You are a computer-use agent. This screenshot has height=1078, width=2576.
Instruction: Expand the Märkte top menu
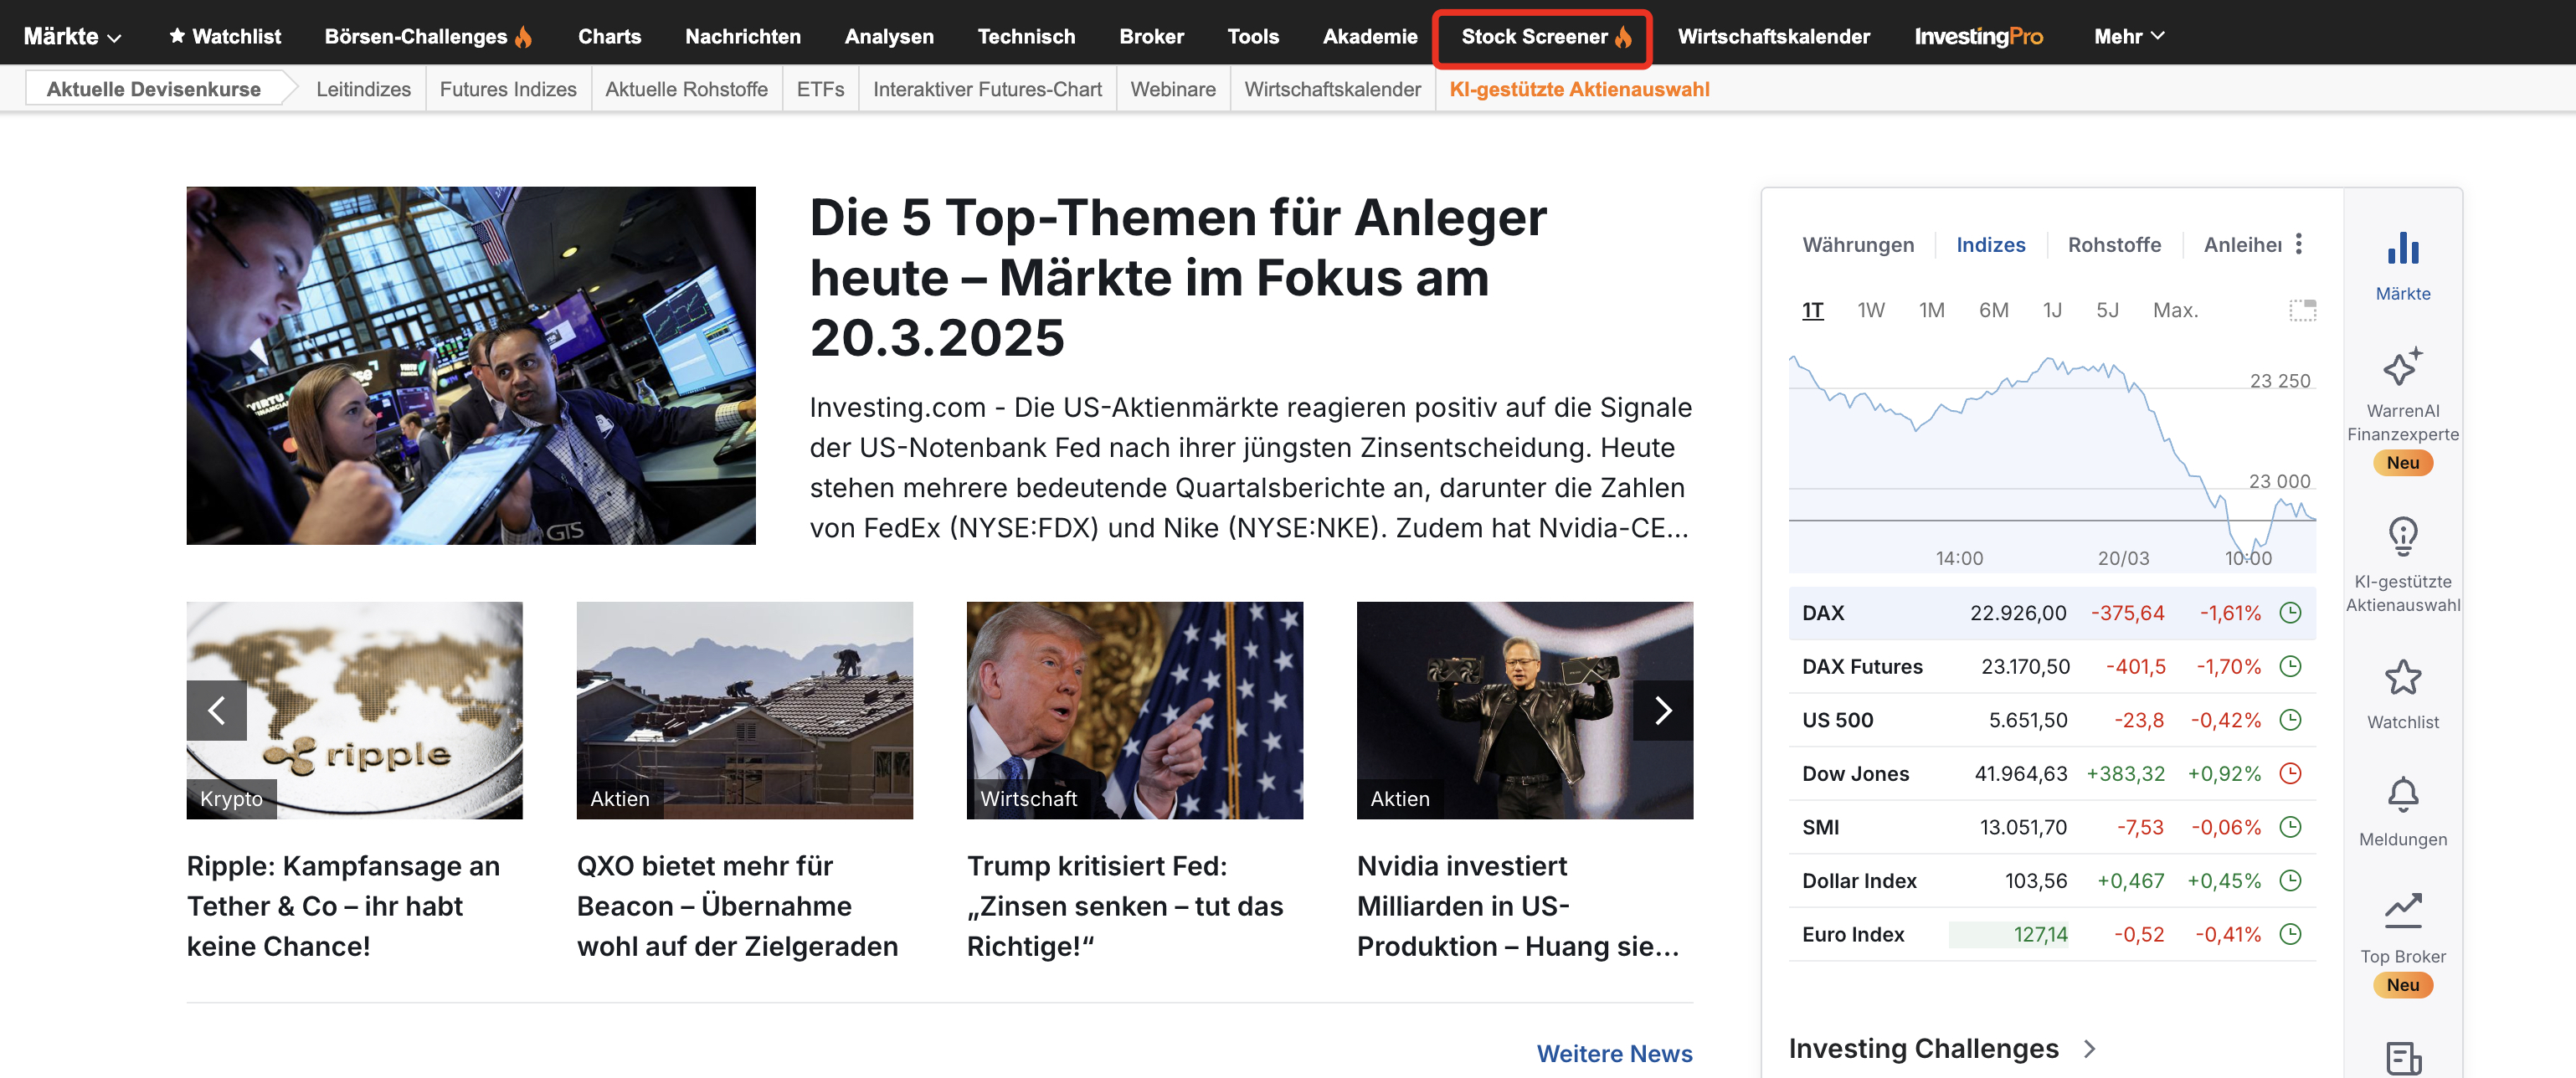72,36
